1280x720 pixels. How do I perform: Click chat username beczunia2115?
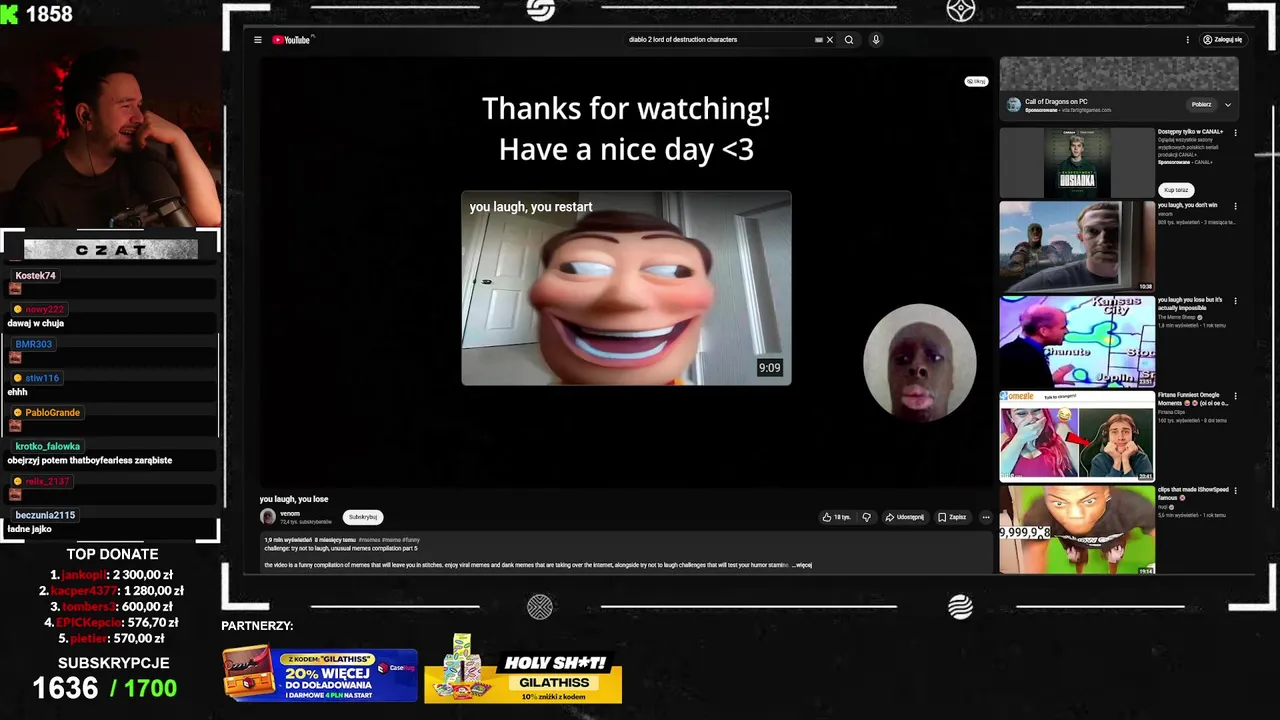point(45,515)
